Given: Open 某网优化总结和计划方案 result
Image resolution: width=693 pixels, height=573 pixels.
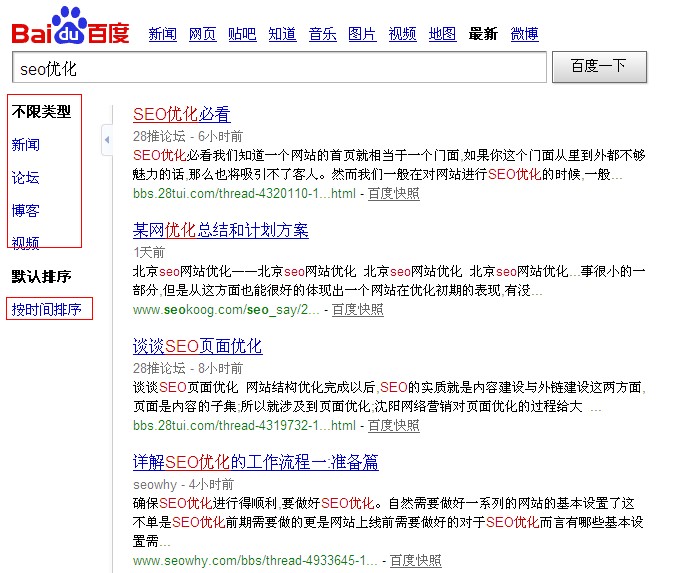Looking at the screenshot, I should (220, 231).
